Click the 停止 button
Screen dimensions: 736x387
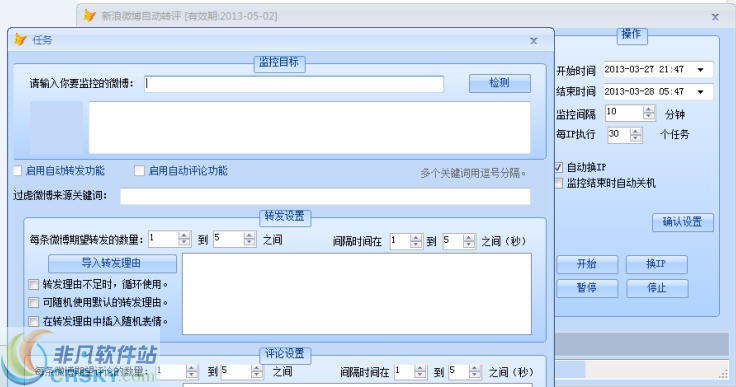tap(657, 288)
